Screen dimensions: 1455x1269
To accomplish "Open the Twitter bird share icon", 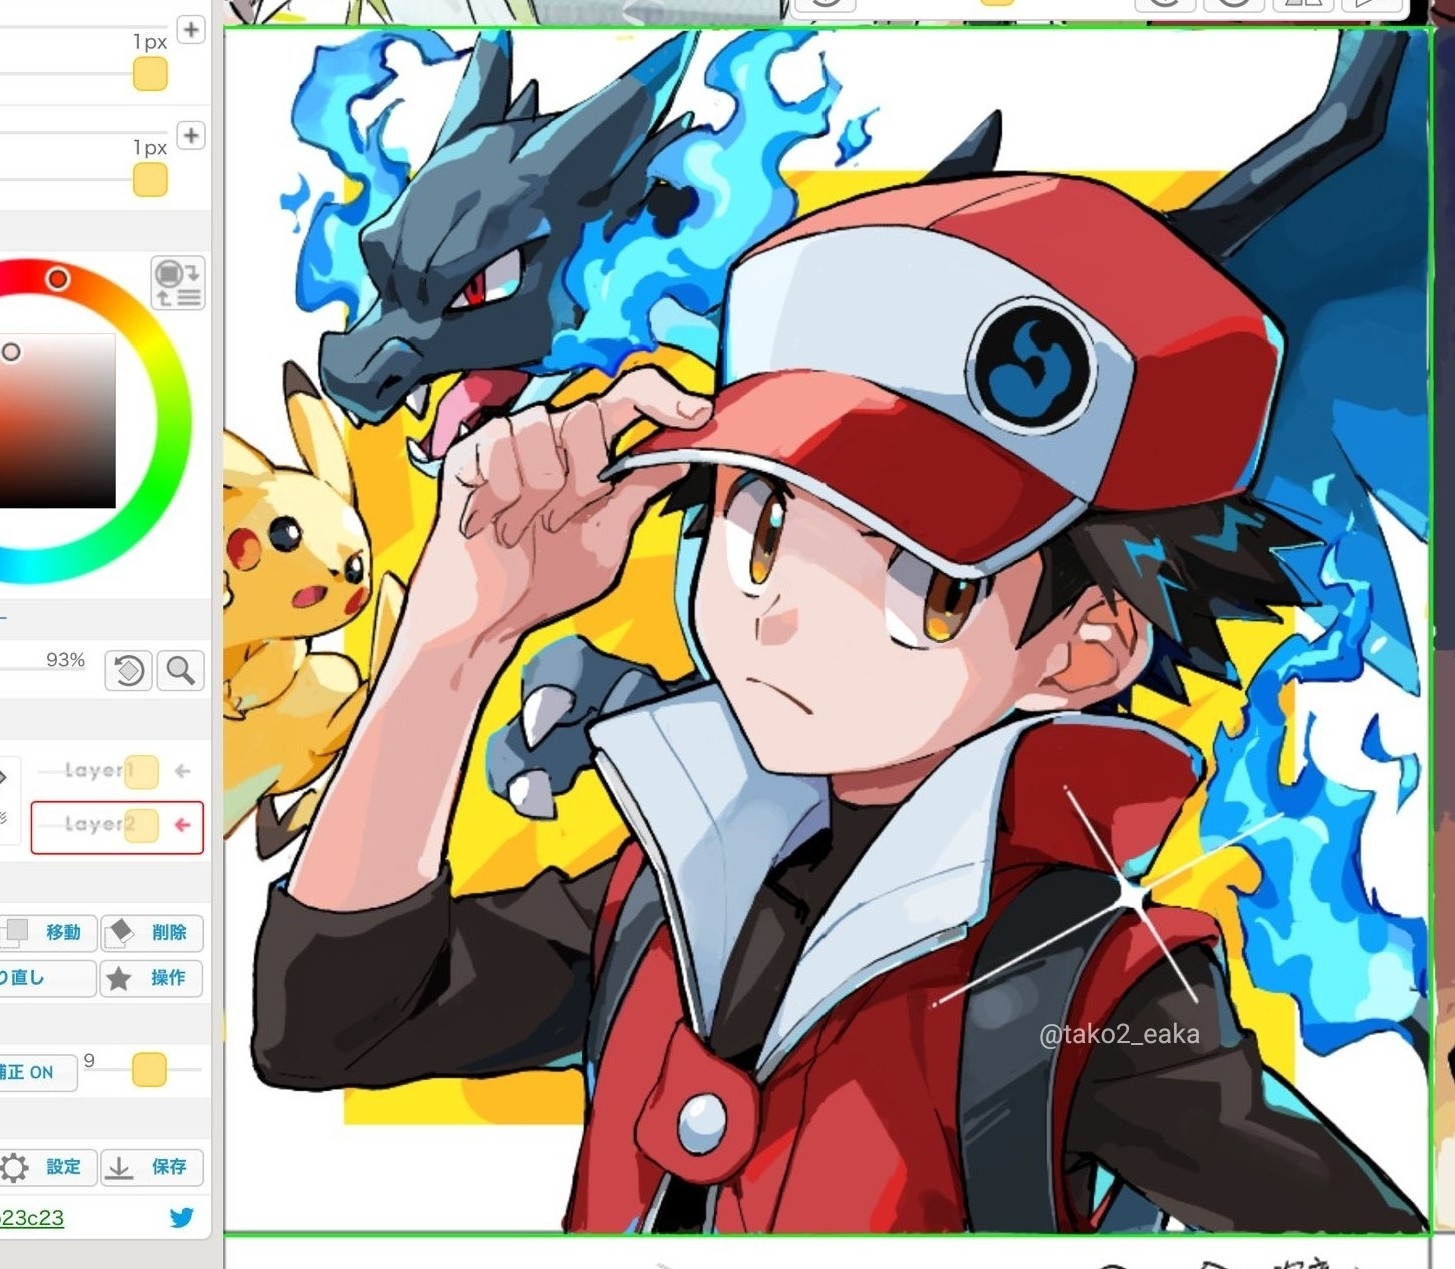I will point(181,1217).
